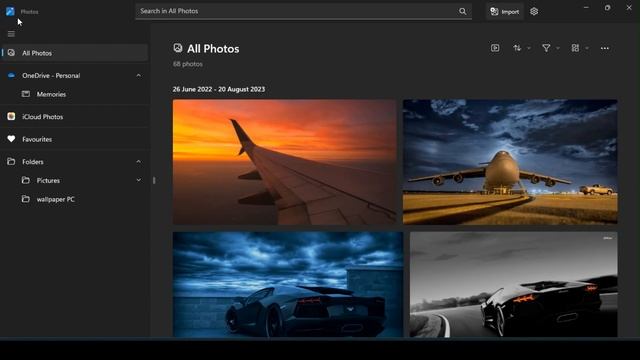
Task: Open the Settings gear icon
Action: pyautogui.click(x=534, y=12)
